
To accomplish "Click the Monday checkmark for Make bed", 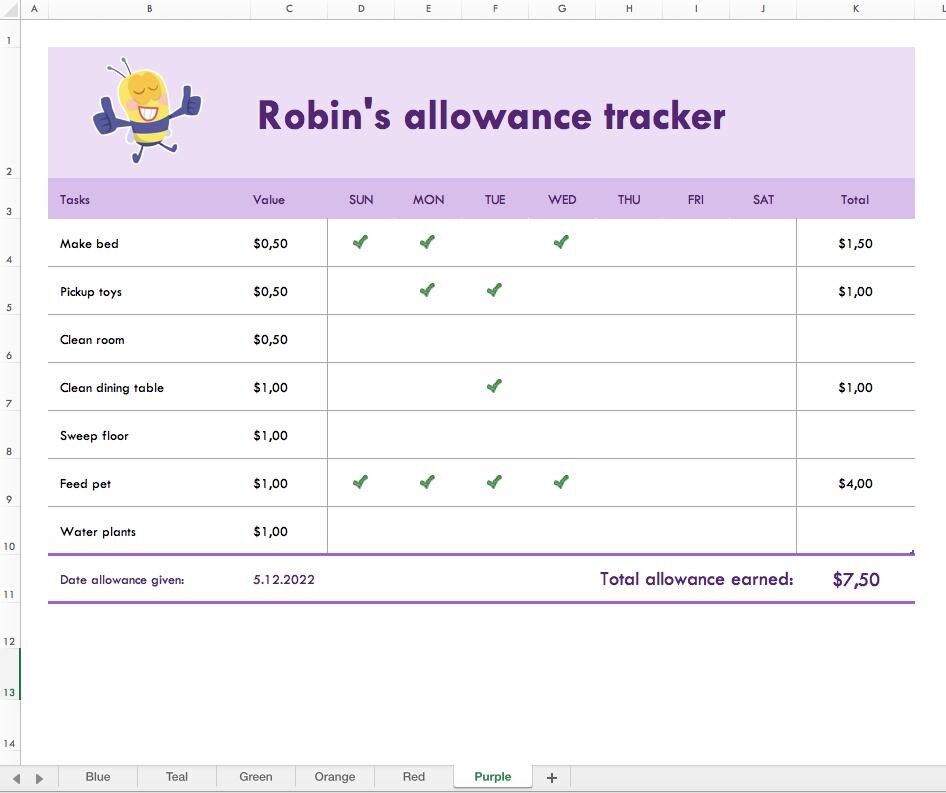I will (427, 242).
